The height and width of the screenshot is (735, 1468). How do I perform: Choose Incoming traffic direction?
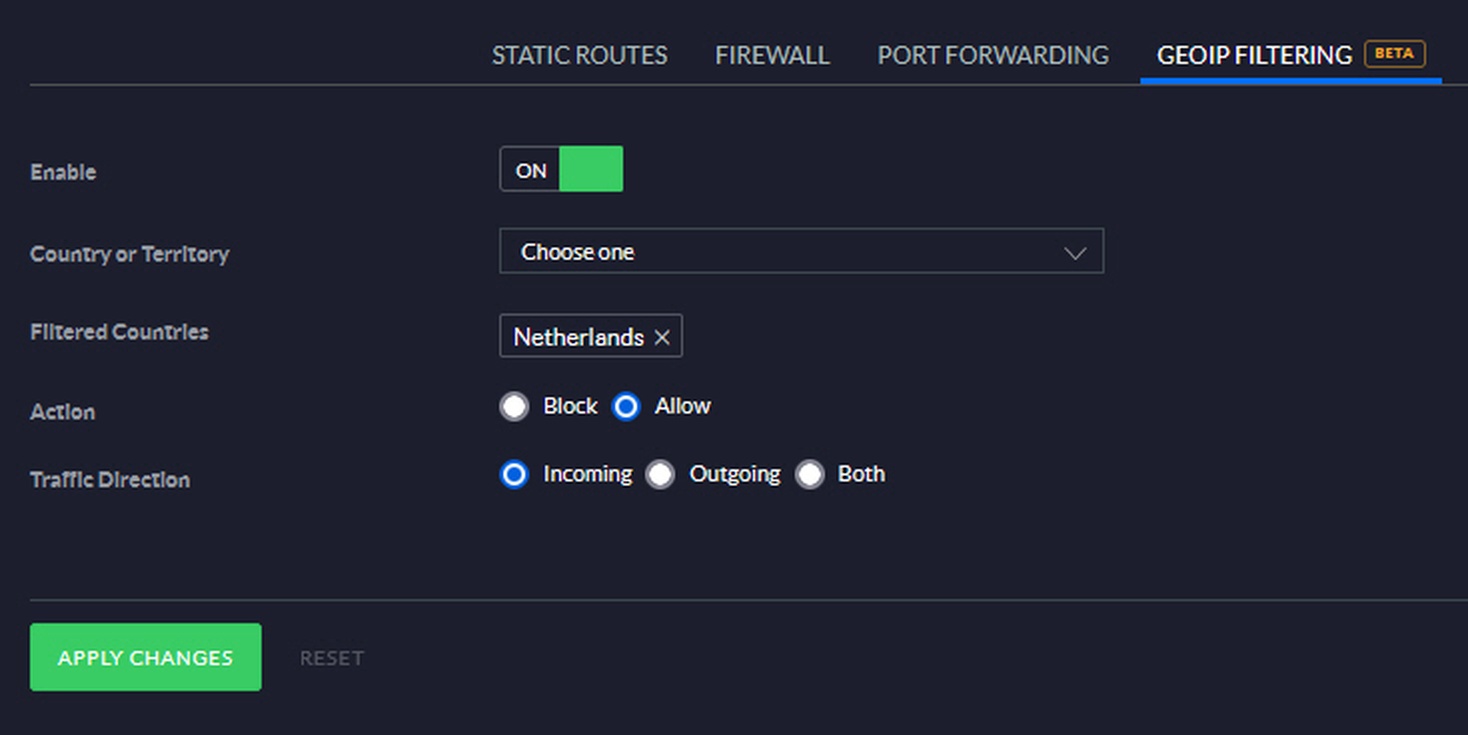point(514,475)
